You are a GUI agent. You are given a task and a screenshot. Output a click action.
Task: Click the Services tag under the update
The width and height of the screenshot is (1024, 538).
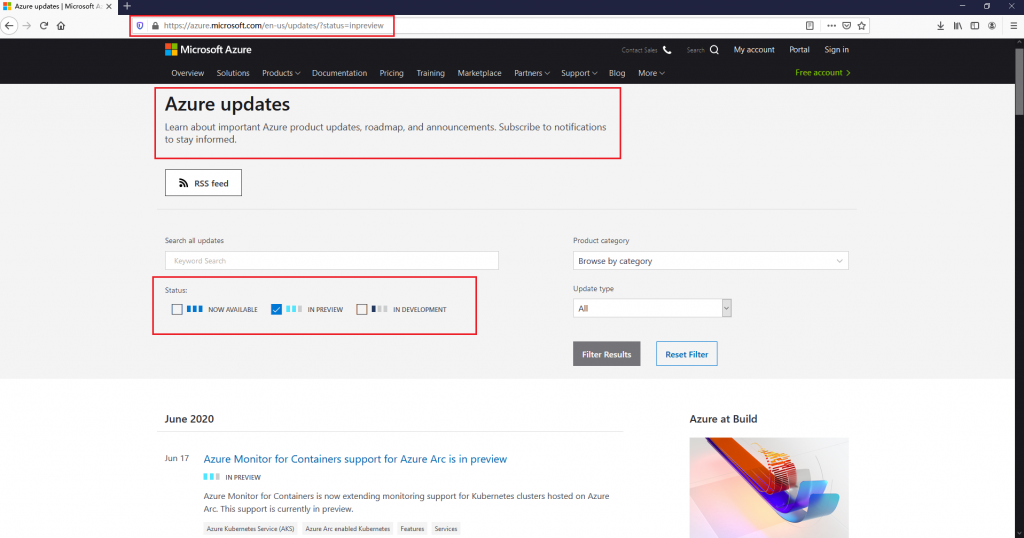(x=446, y=529)
